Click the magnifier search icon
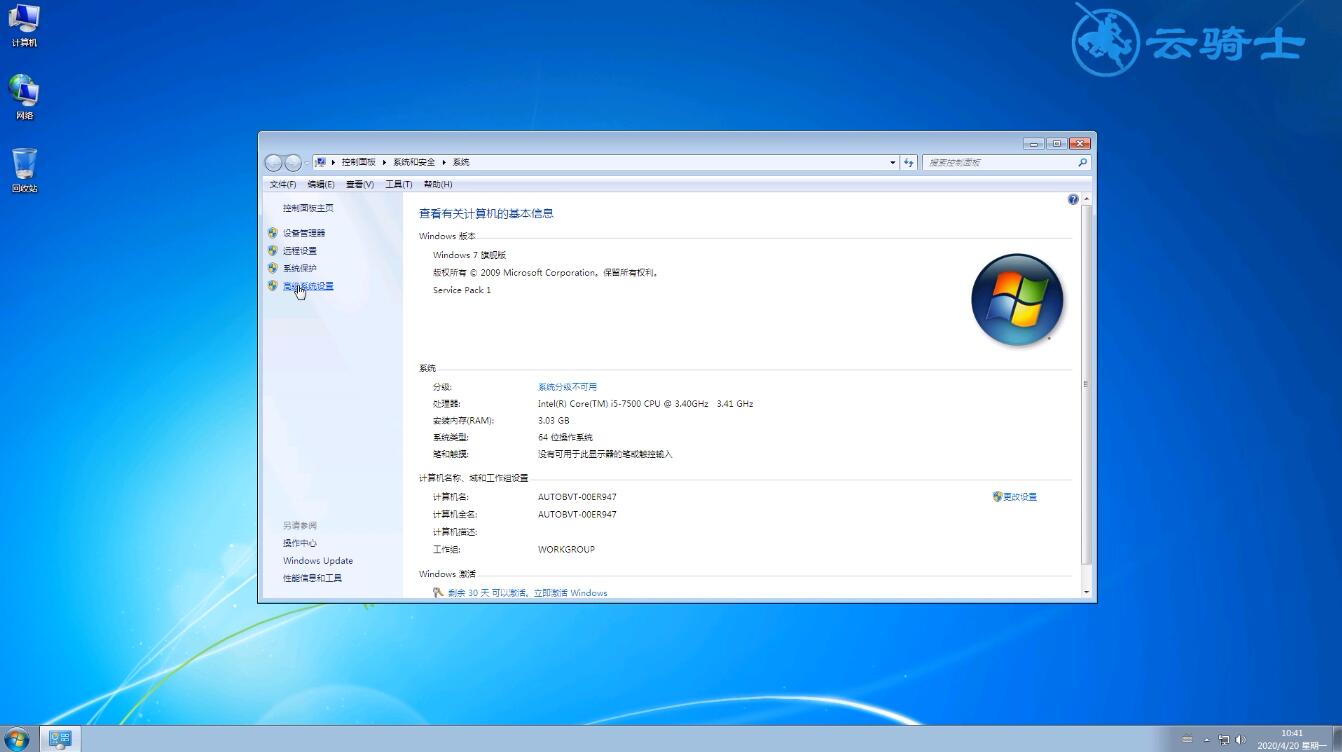The image size is (1342, 752). coord(1082,162)
